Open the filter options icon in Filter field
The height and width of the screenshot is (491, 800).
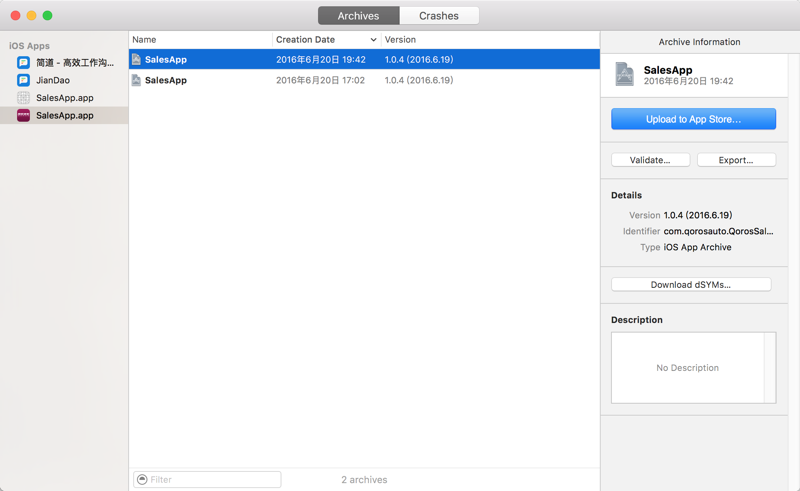tap(142, 479)
